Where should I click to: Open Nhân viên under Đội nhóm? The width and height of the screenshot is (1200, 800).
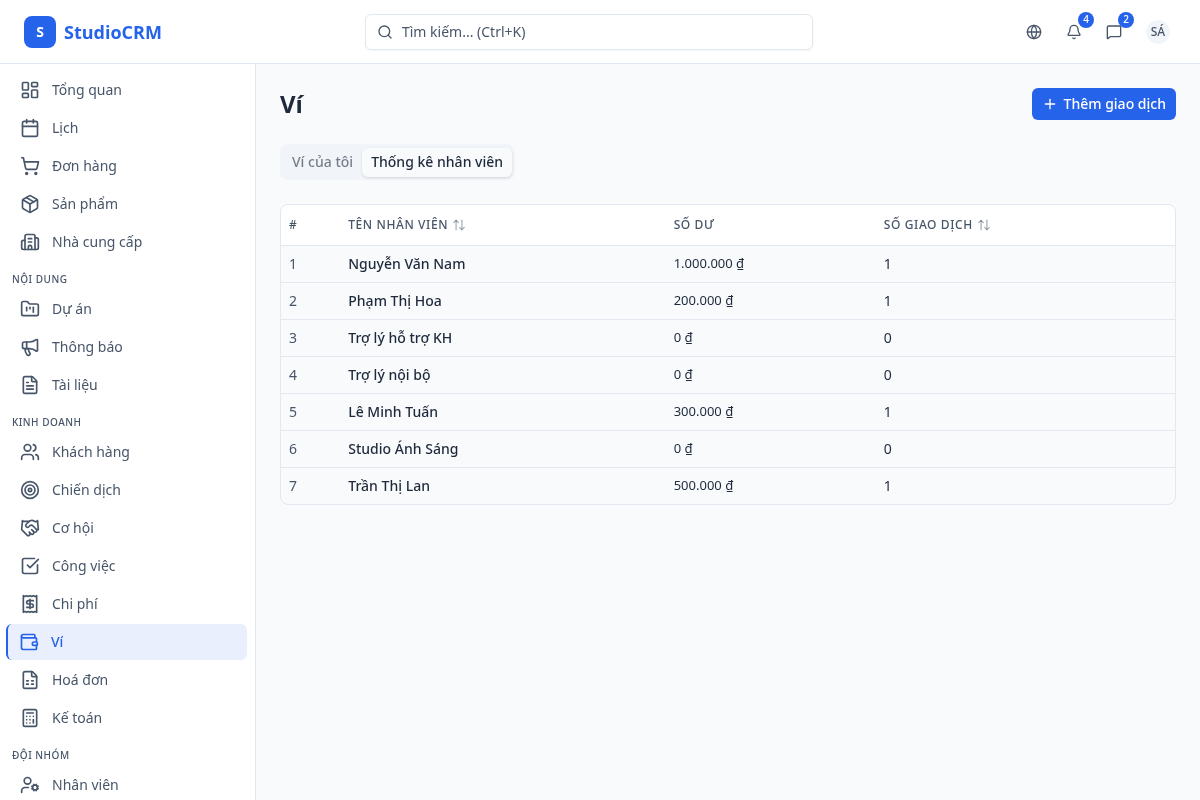pos(85,785)
